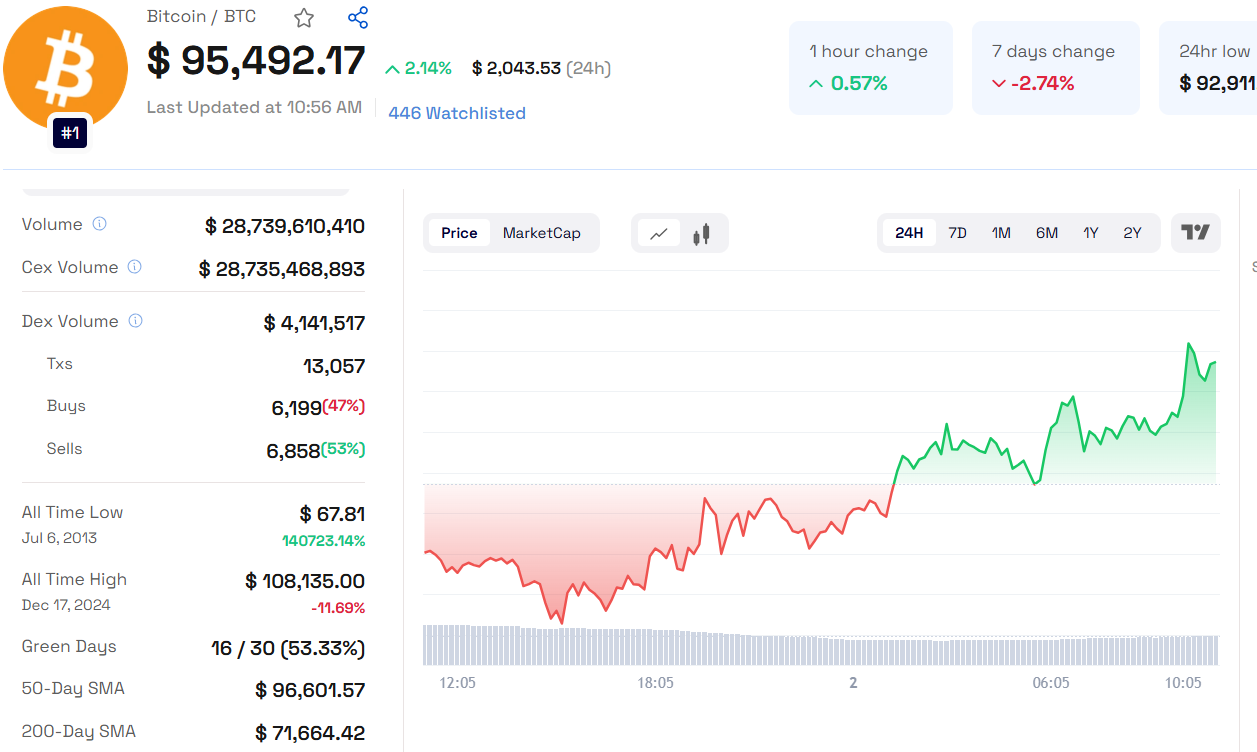Image resolution: width=1257 pixels, height=752 pixels.
Task: Add Bitcoin to watchlist with star icon
Action: (x=304, y=18)
